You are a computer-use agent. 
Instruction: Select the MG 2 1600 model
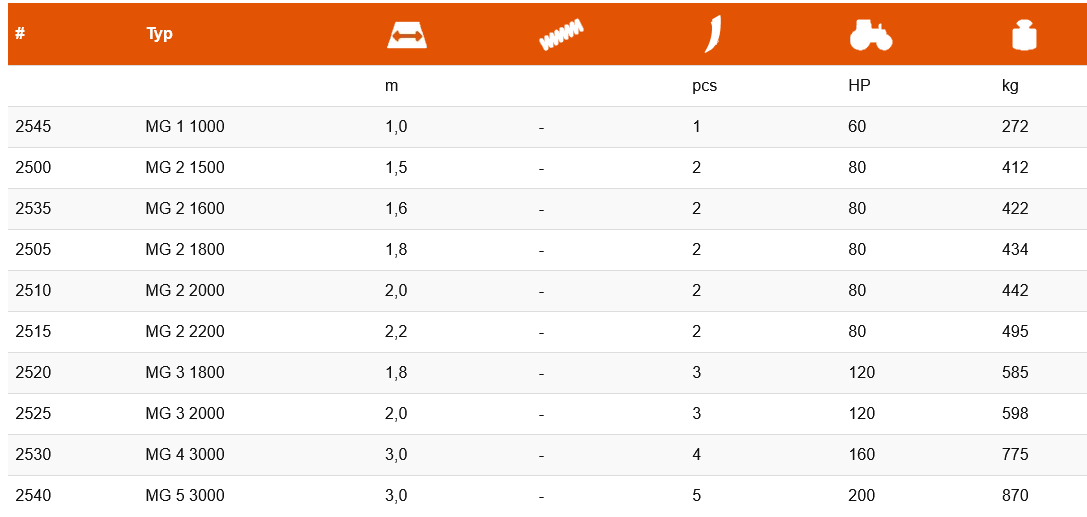tap(185, 209)
